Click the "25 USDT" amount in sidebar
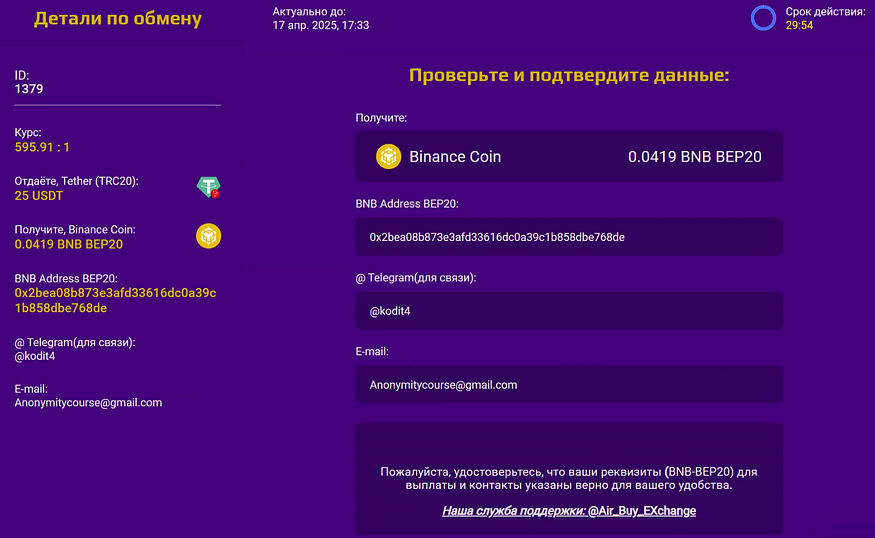 [39, 196]
